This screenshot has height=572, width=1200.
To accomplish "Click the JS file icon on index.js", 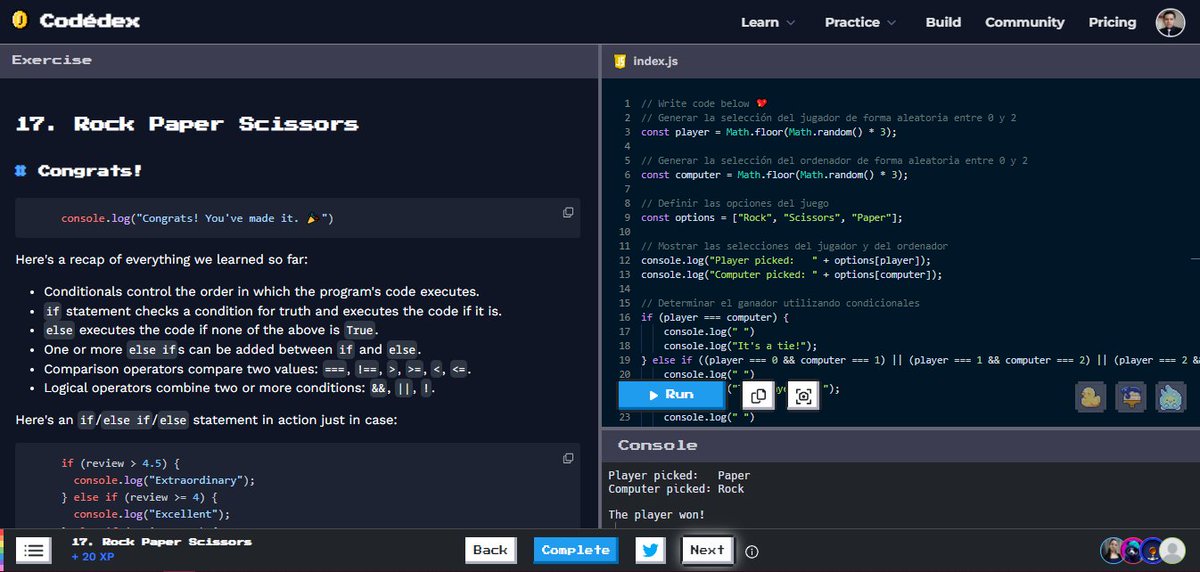I will 619,61.
